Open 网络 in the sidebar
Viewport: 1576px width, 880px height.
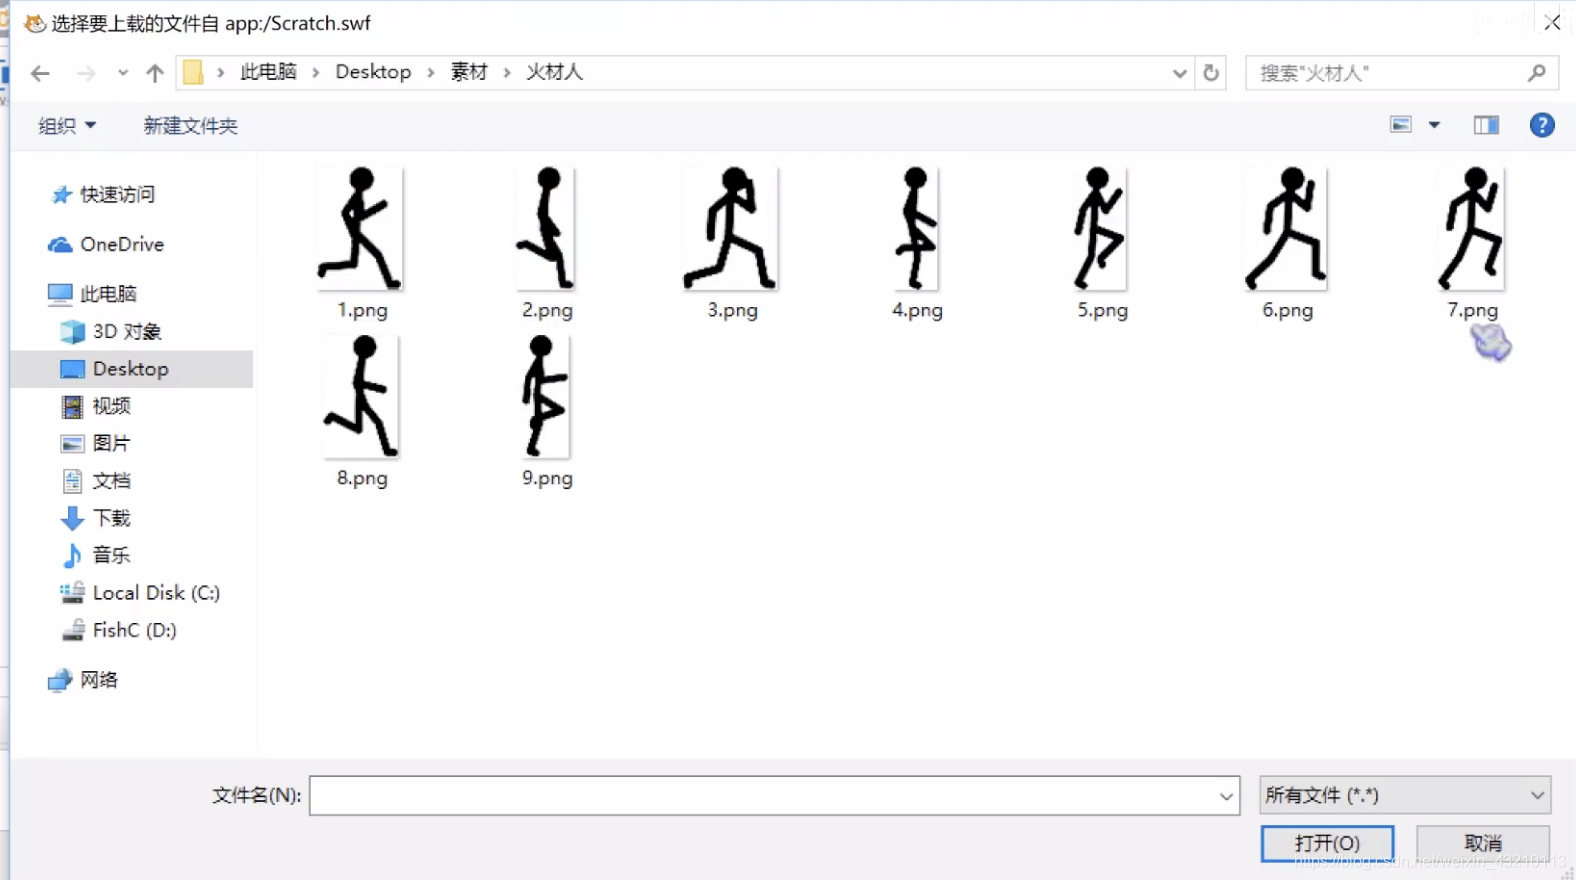[83, 680]
